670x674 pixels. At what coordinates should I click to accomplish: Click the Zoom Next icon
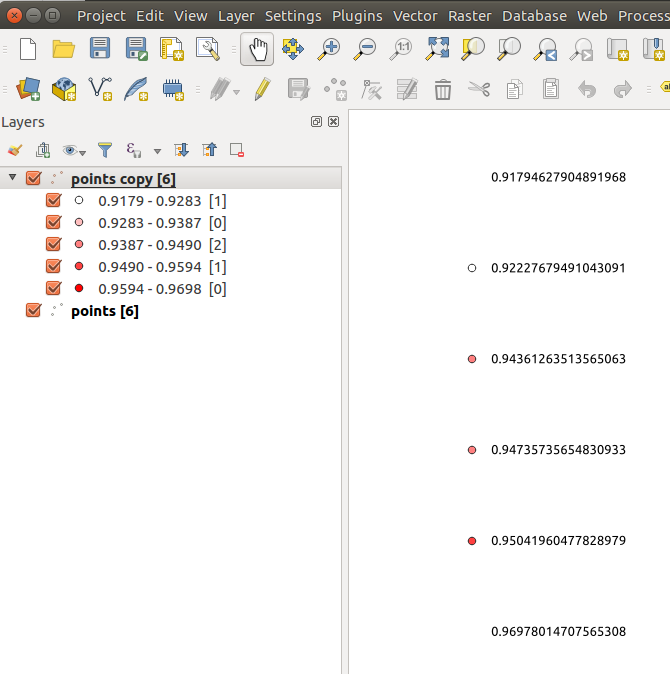coord(581,49)
